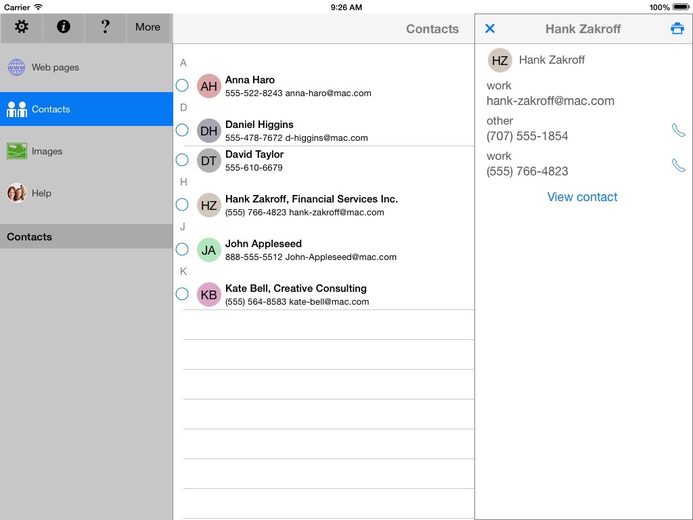The width and height of the screenshot is (693, 520).
Task: Open John Appleseed contact name
Action: (263, 244)
